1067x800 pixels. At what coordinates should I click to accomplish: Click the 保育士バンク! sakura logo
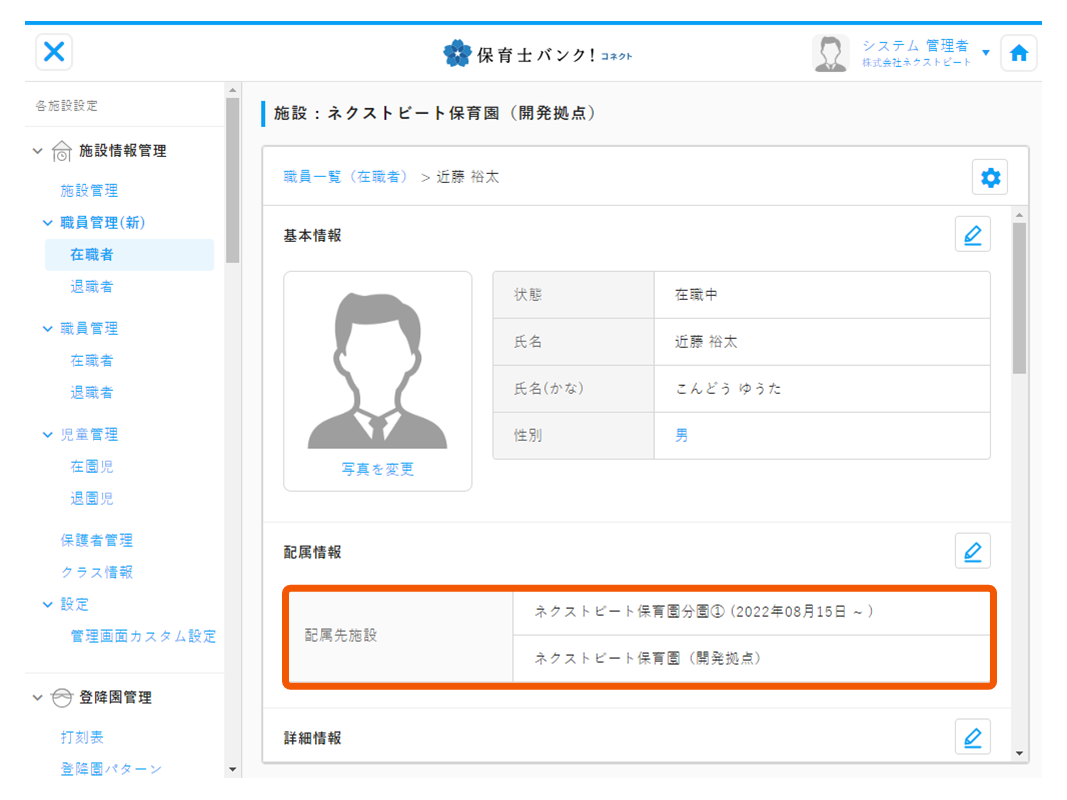click(457, 53)
